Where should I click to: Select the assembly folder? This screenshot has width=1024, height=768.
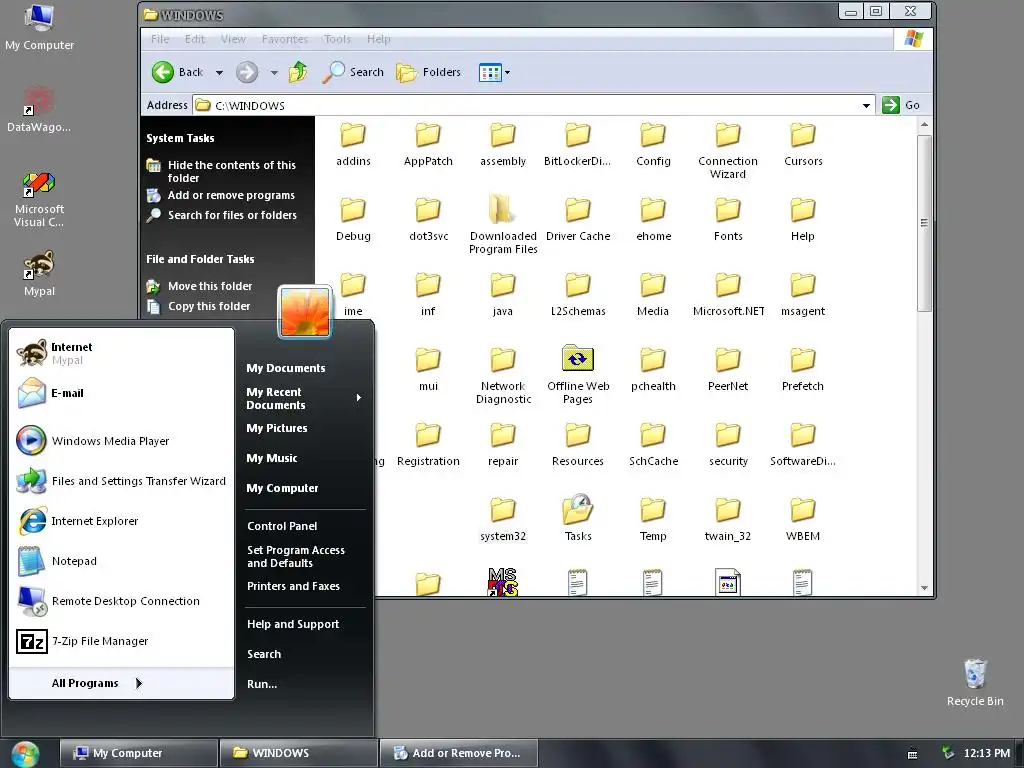click(503, 144)
